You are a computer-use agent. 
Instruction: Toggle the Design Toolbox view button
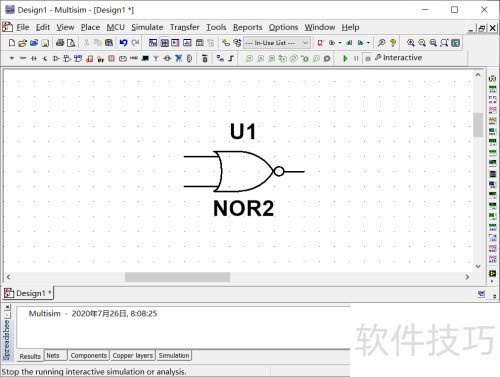coord(153,43)
